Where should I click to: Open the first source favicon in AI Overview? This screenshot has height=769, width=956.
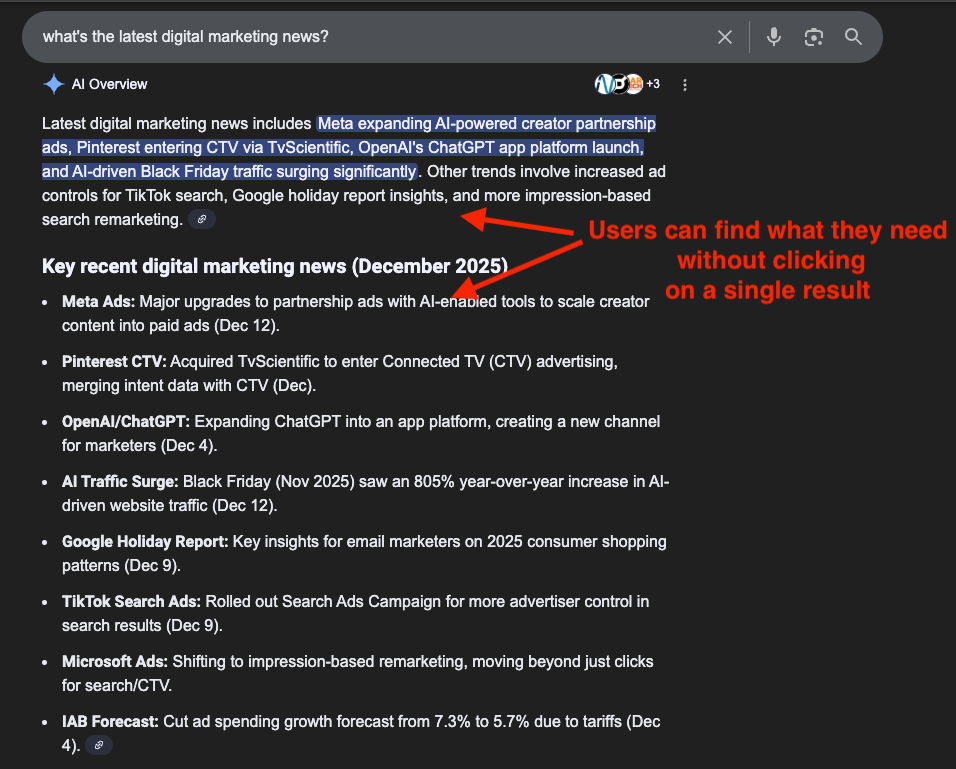coord(603,84)
